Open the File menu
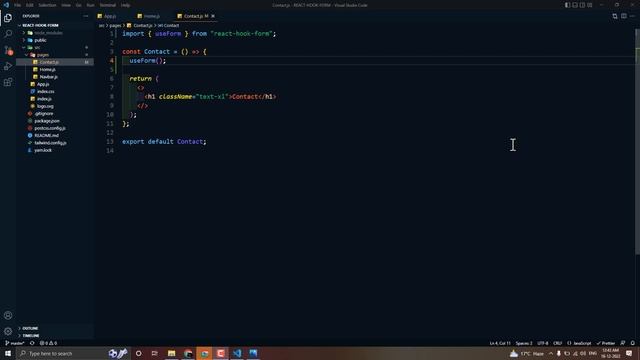The width and height of the screenshot is (640, 360). click(x=18, y=5)
